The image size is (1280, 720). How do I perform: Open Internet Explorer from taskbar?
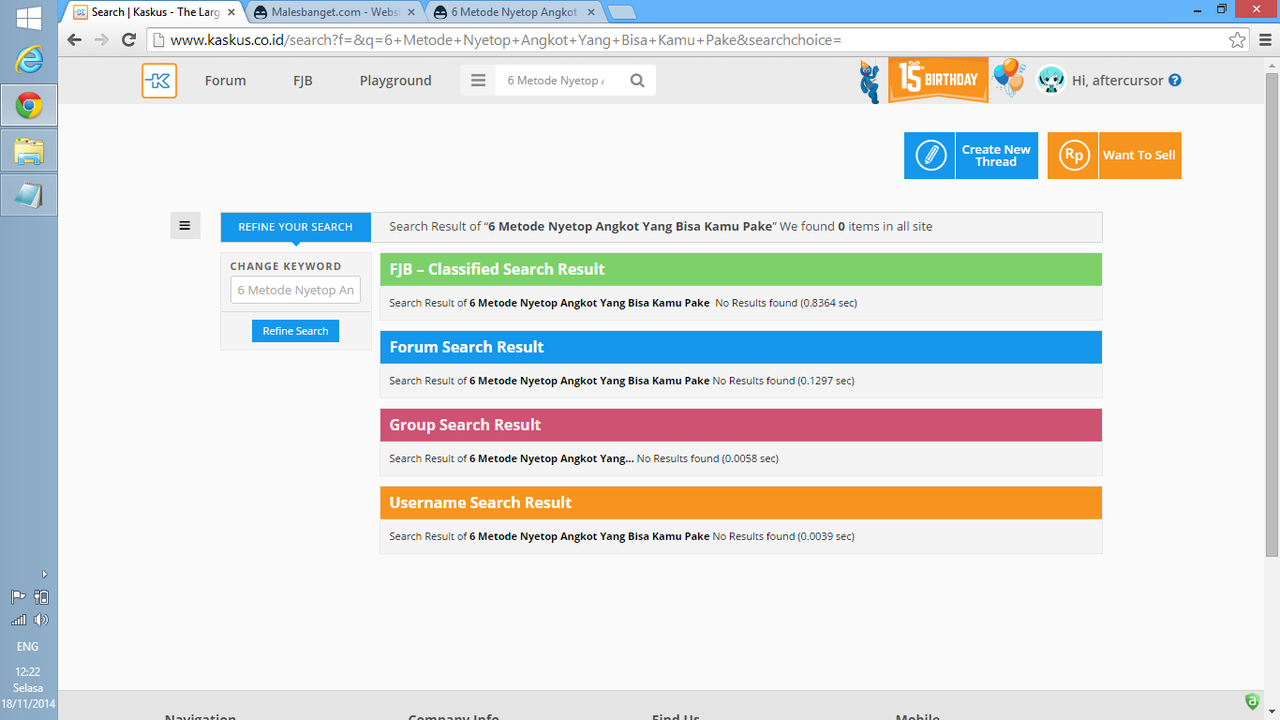(x=29, y=60)
